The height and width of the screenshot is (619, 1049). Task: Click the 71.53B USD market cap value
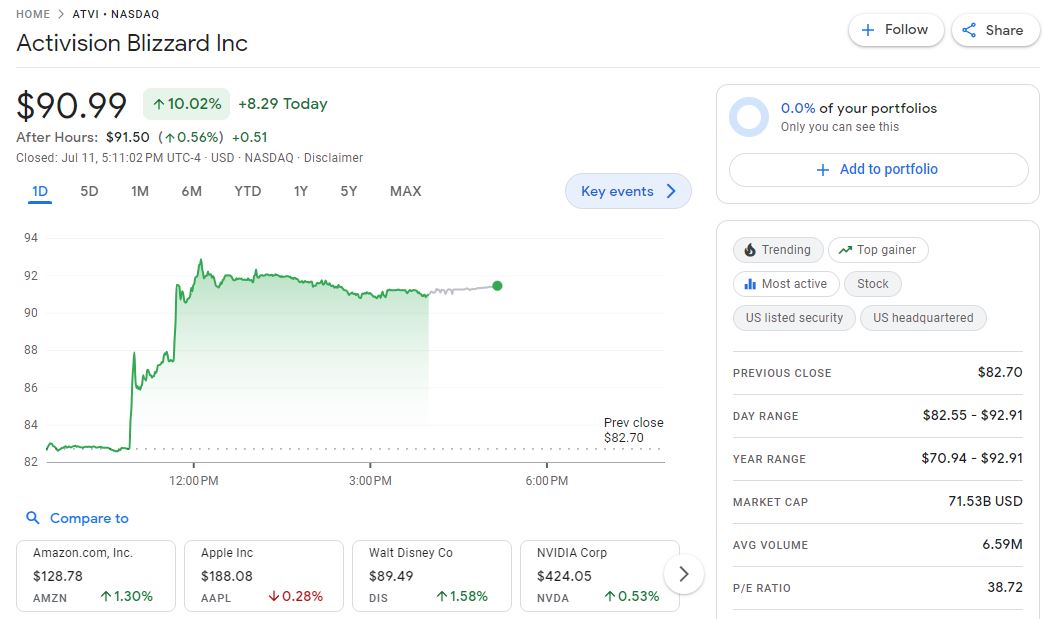[985, 501]
